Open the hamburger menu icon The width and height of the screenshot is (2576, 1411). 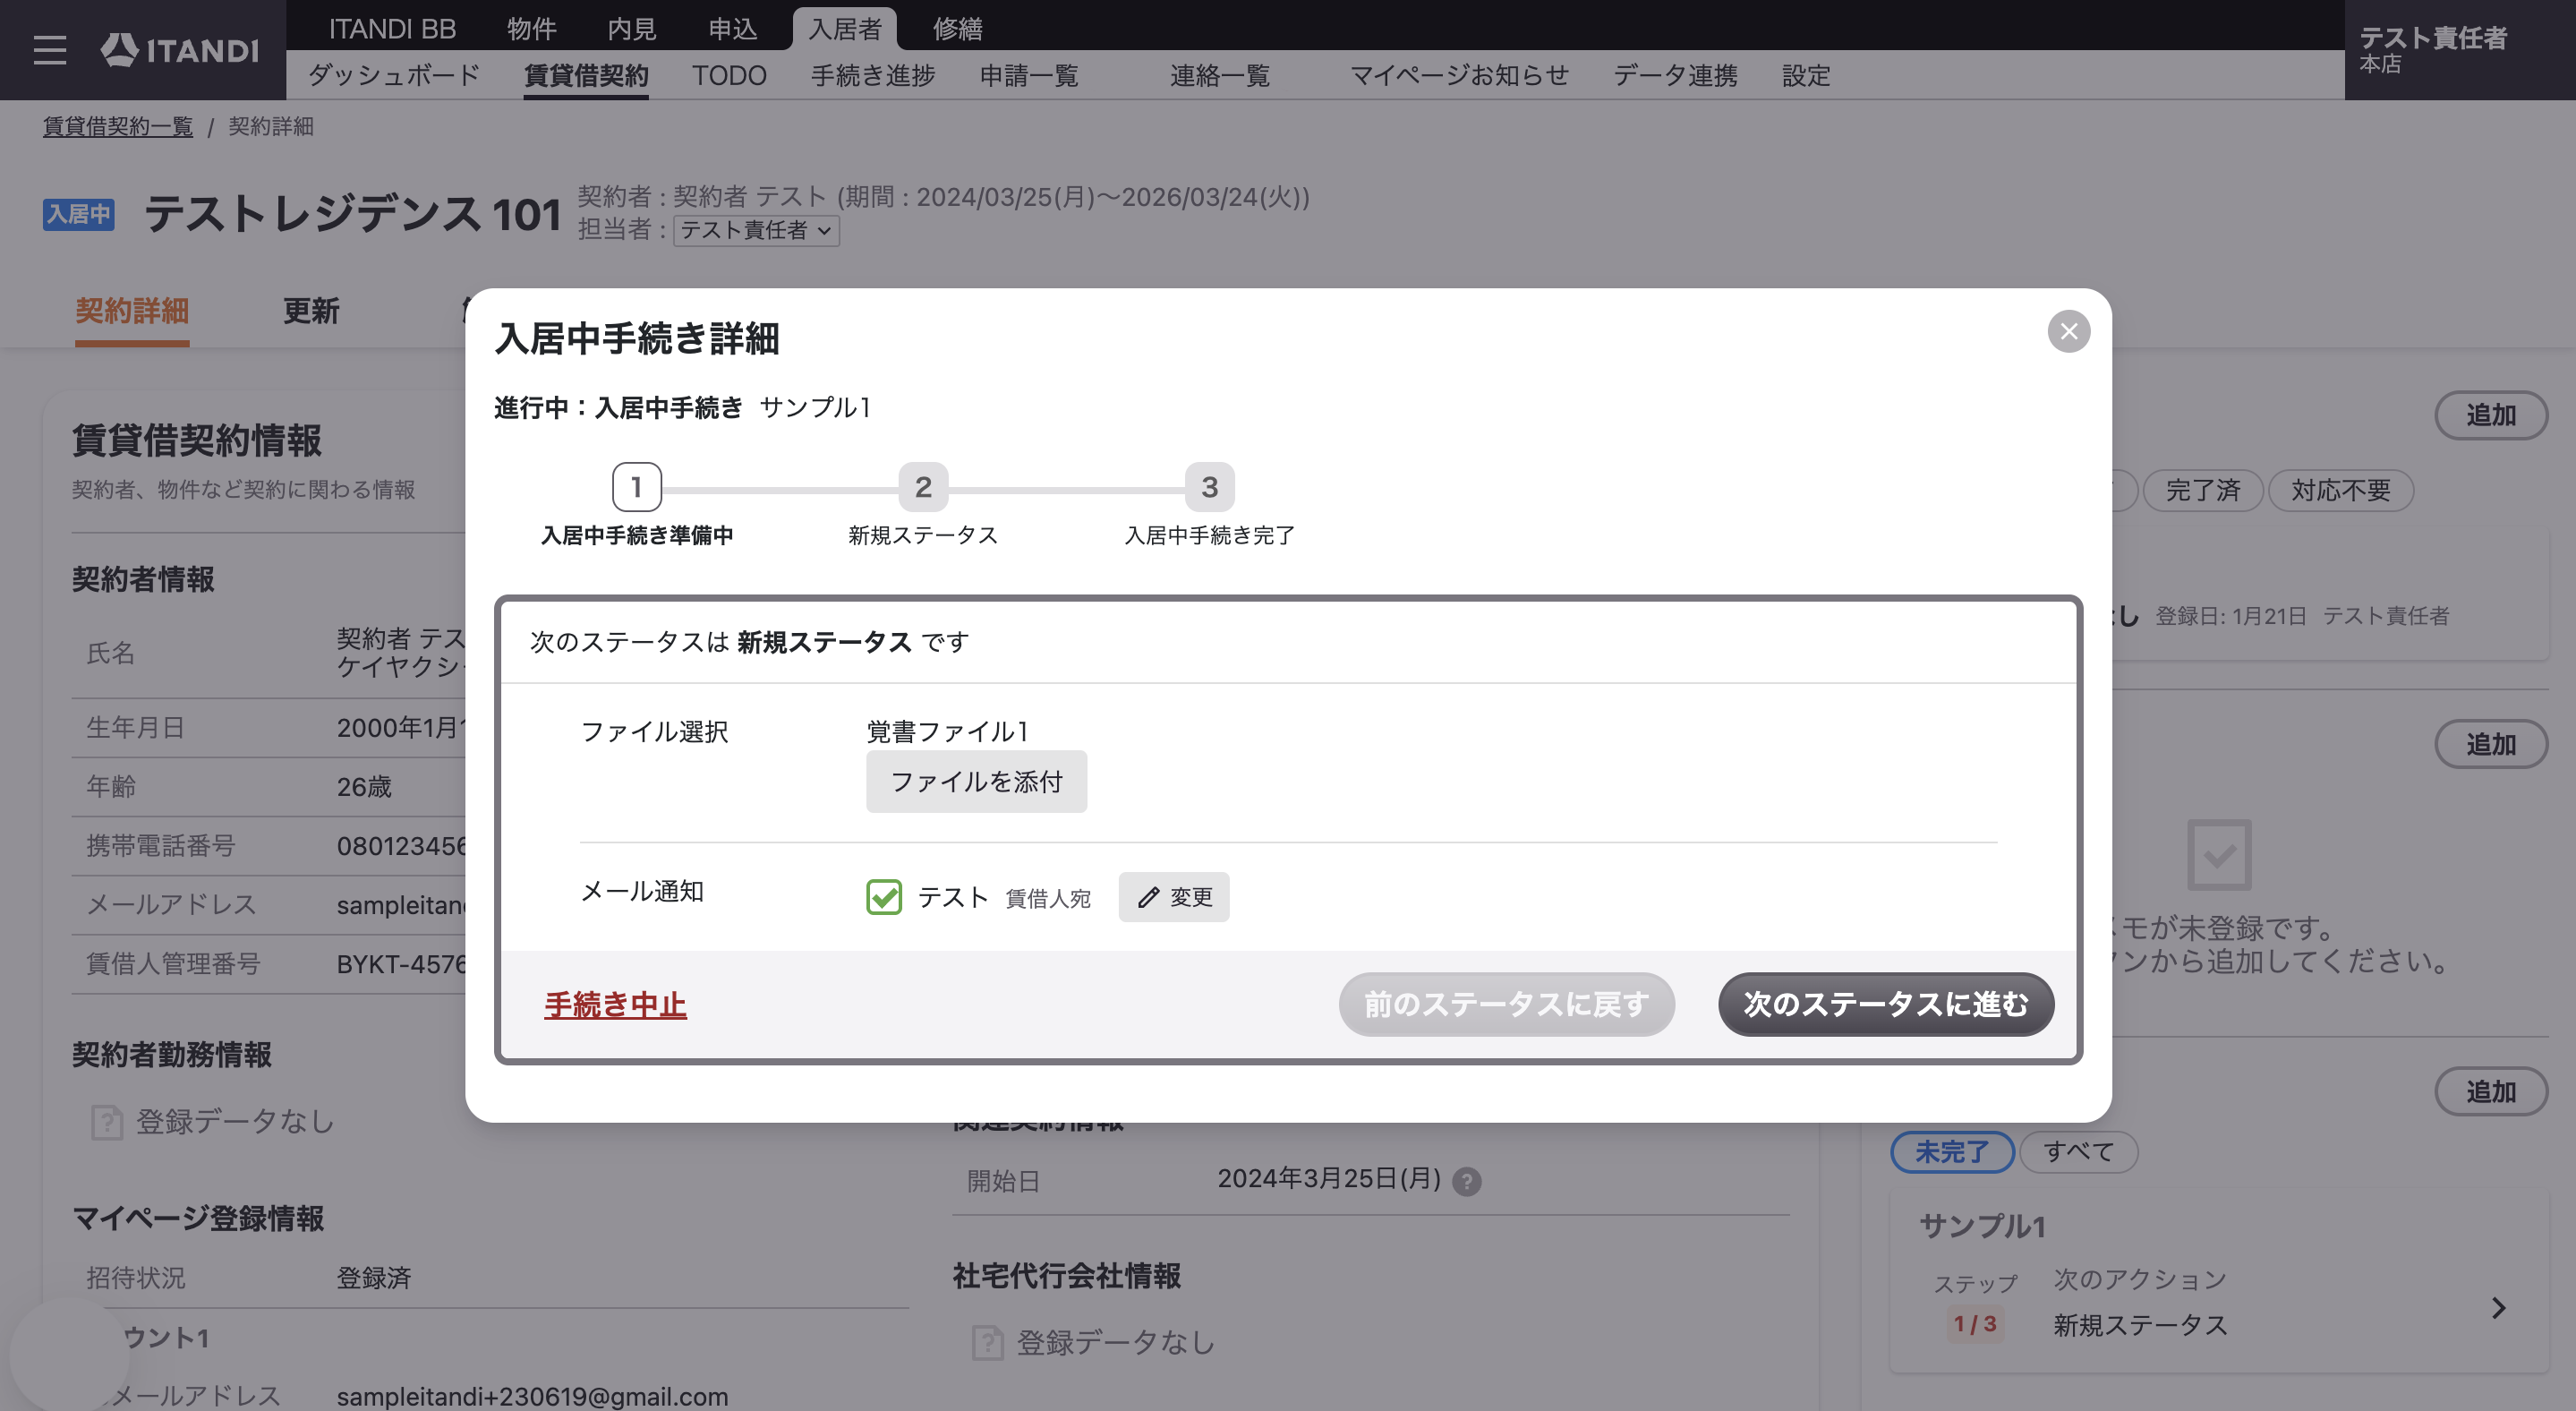[49, 50]
